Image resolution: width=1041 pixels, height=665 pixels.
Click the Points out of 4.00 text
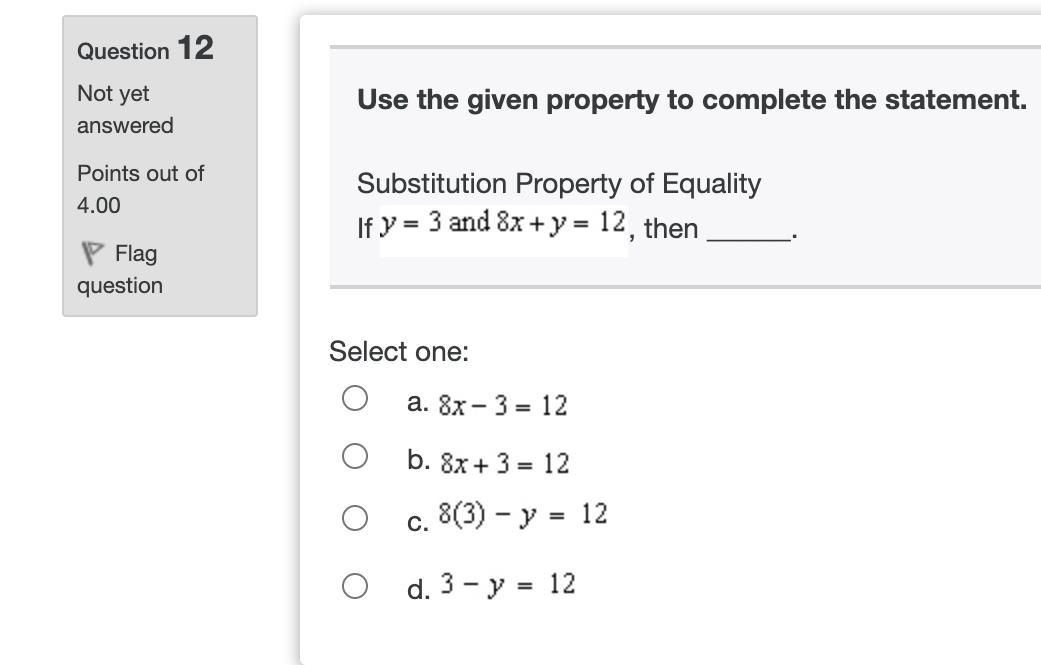(140, 189)
